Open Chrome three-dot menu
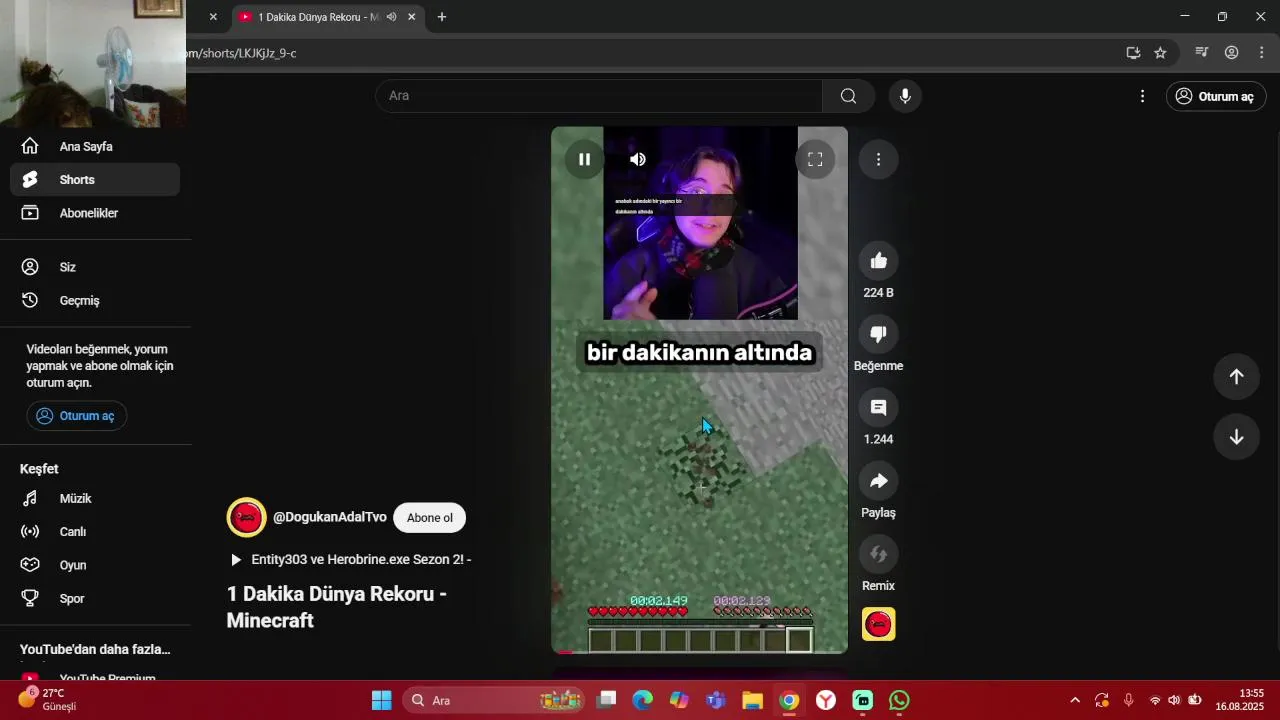The image size is (1280, 720). click(x=1261, y=53)
